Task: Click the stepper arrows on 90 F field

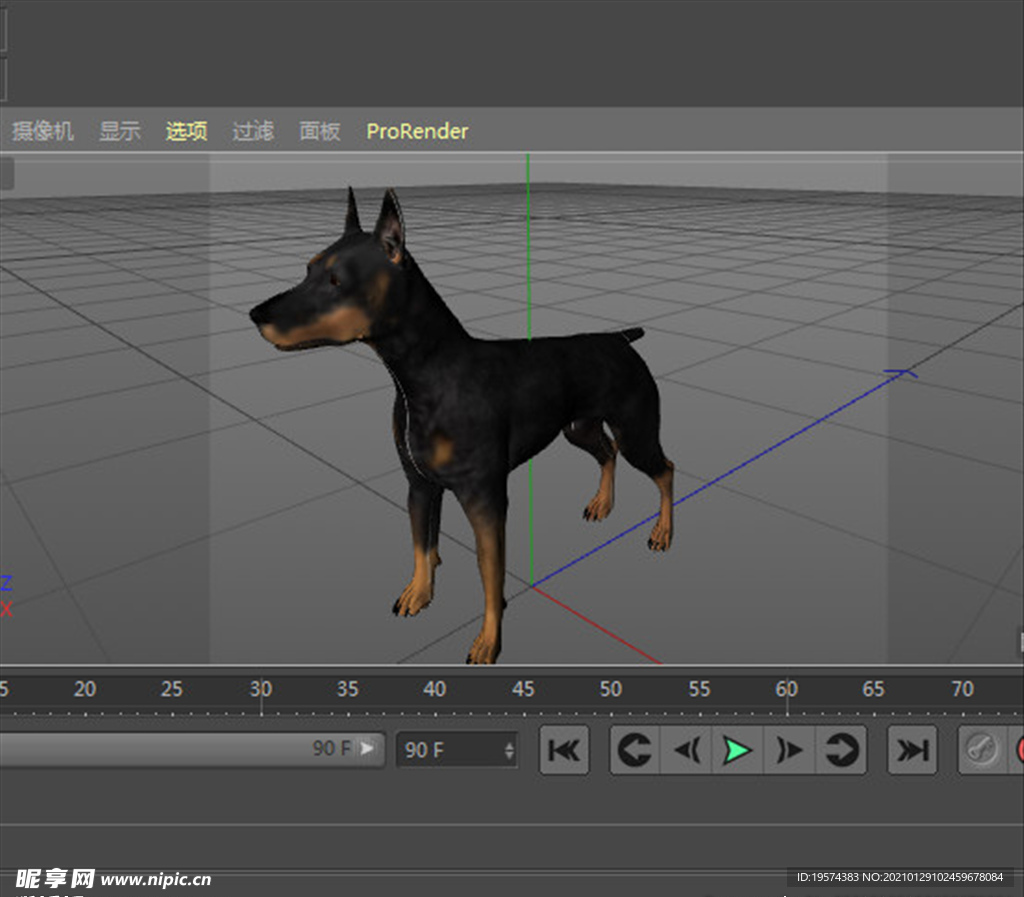Action: point(509,750)
